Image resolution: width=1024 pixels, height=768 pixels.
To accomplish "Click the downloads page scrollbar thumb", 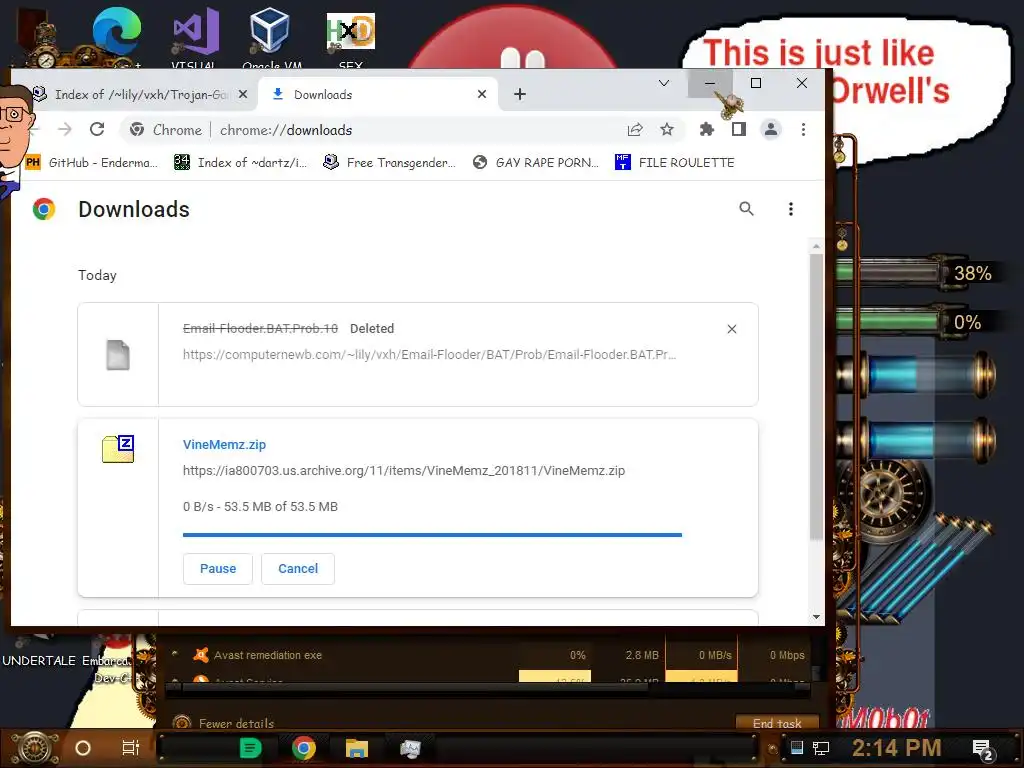I will [816, 396].
